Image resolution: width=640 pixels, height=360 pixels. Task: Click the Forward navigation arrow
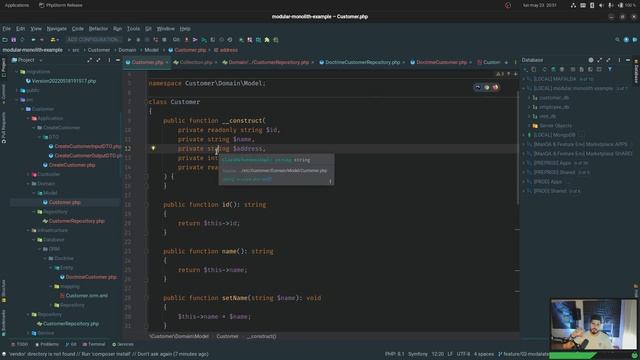[x=42, y=40]
